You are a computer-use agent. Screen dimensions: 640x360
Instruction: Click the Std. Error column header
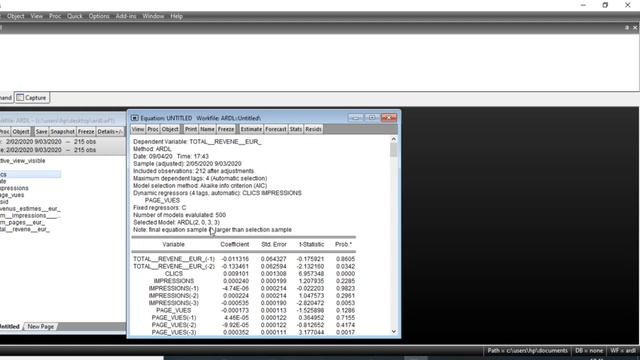tap(274, 244)
